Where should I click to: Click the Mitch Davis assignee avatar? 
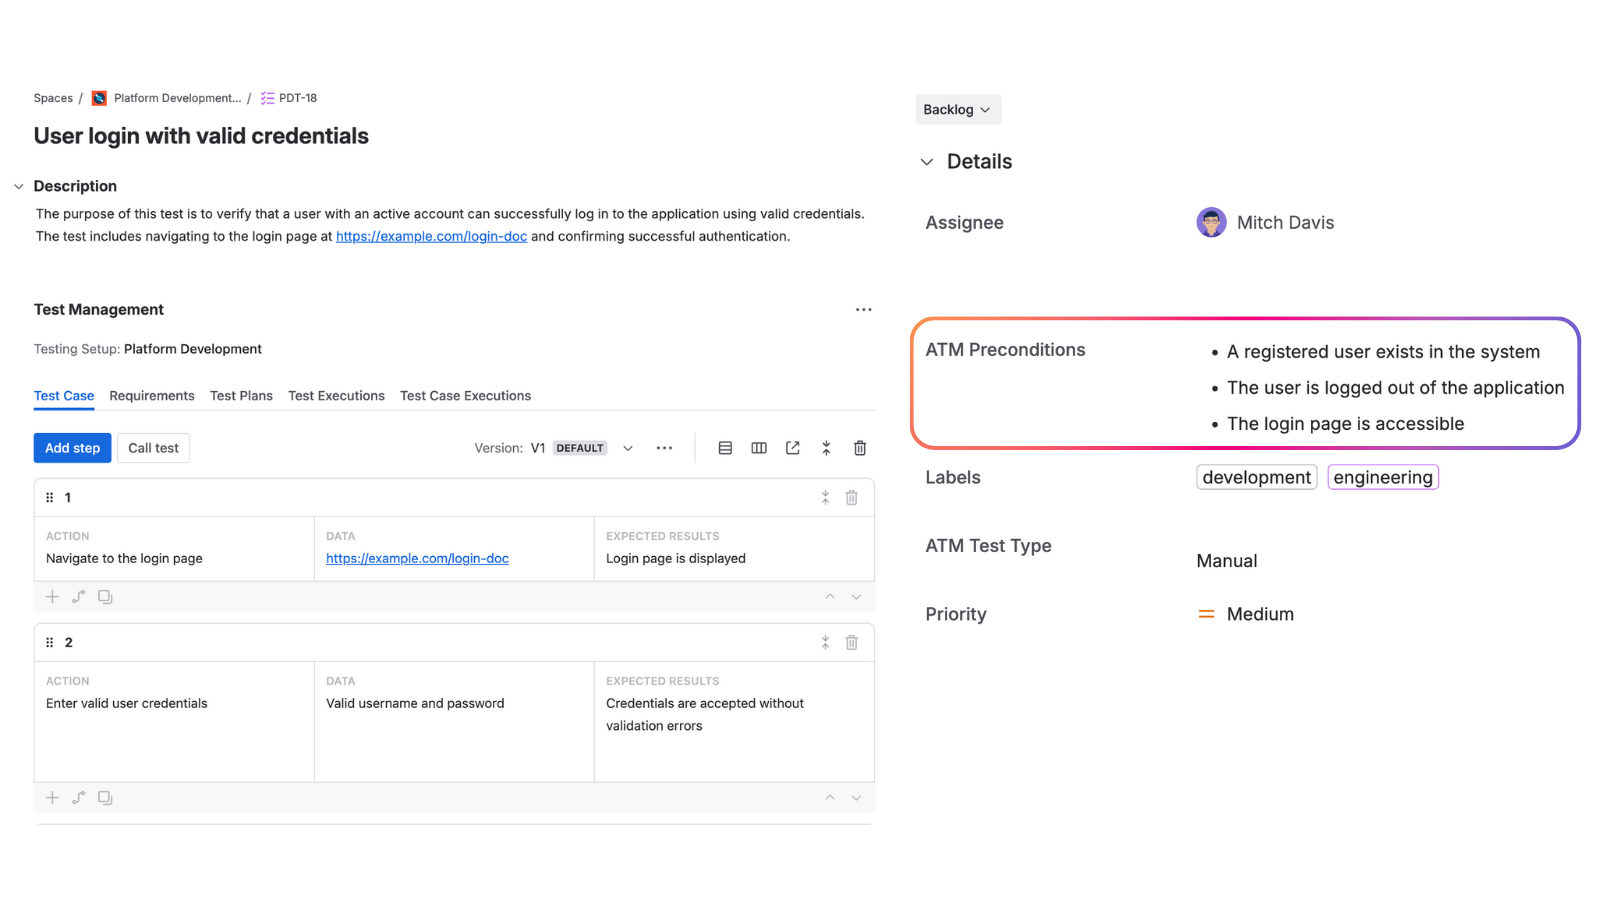pos(1212,222)
